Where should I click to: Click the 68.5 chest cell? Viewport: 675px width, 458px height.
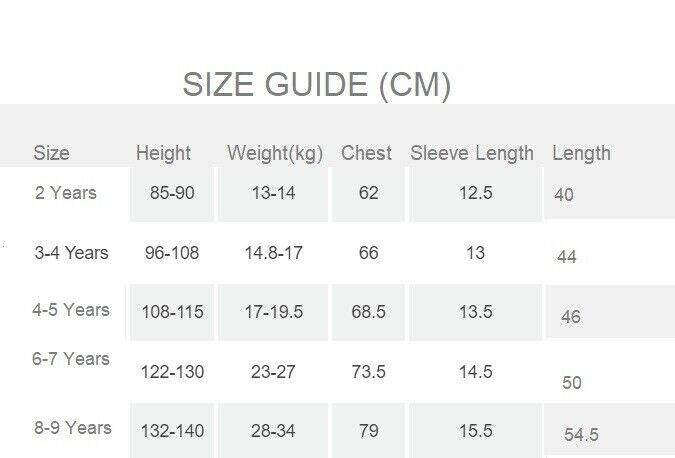369,312
